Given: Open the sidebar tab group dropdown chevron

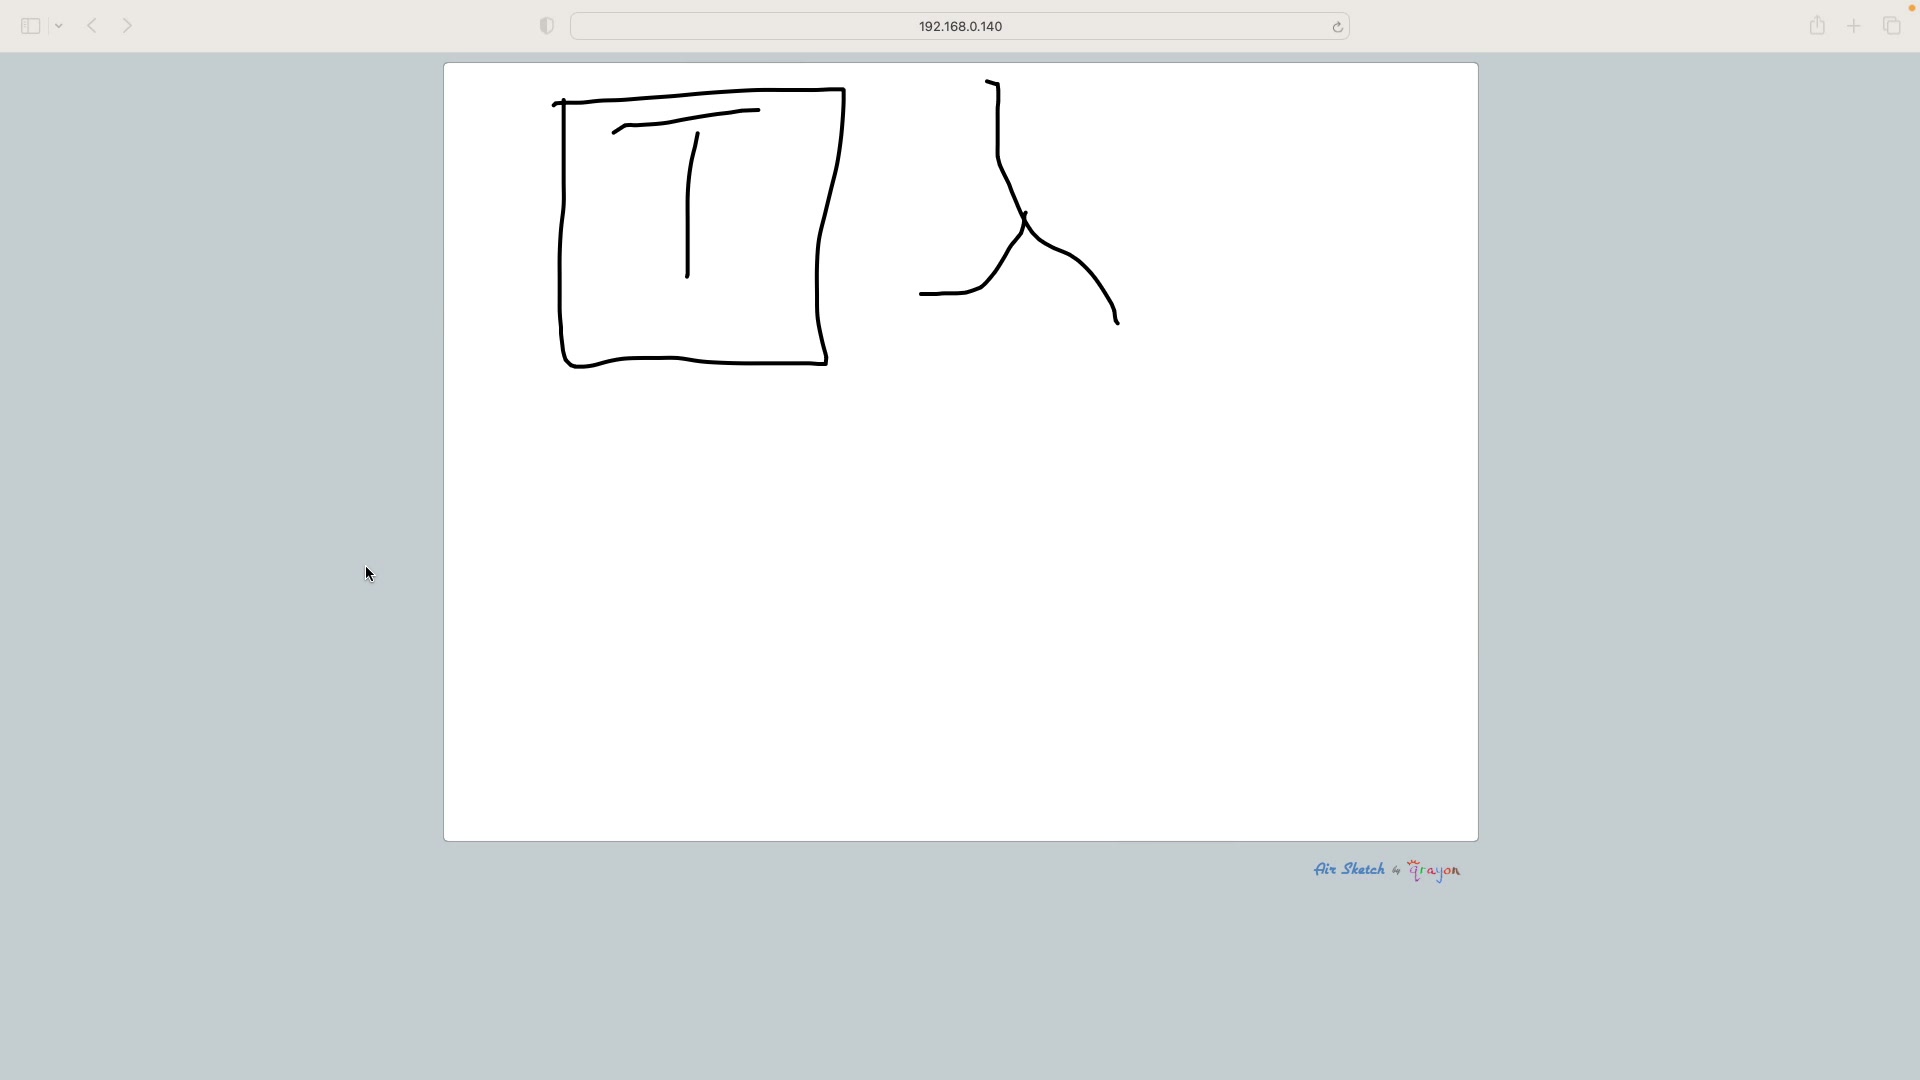Looking at the screenshot, I should point(59,26).
